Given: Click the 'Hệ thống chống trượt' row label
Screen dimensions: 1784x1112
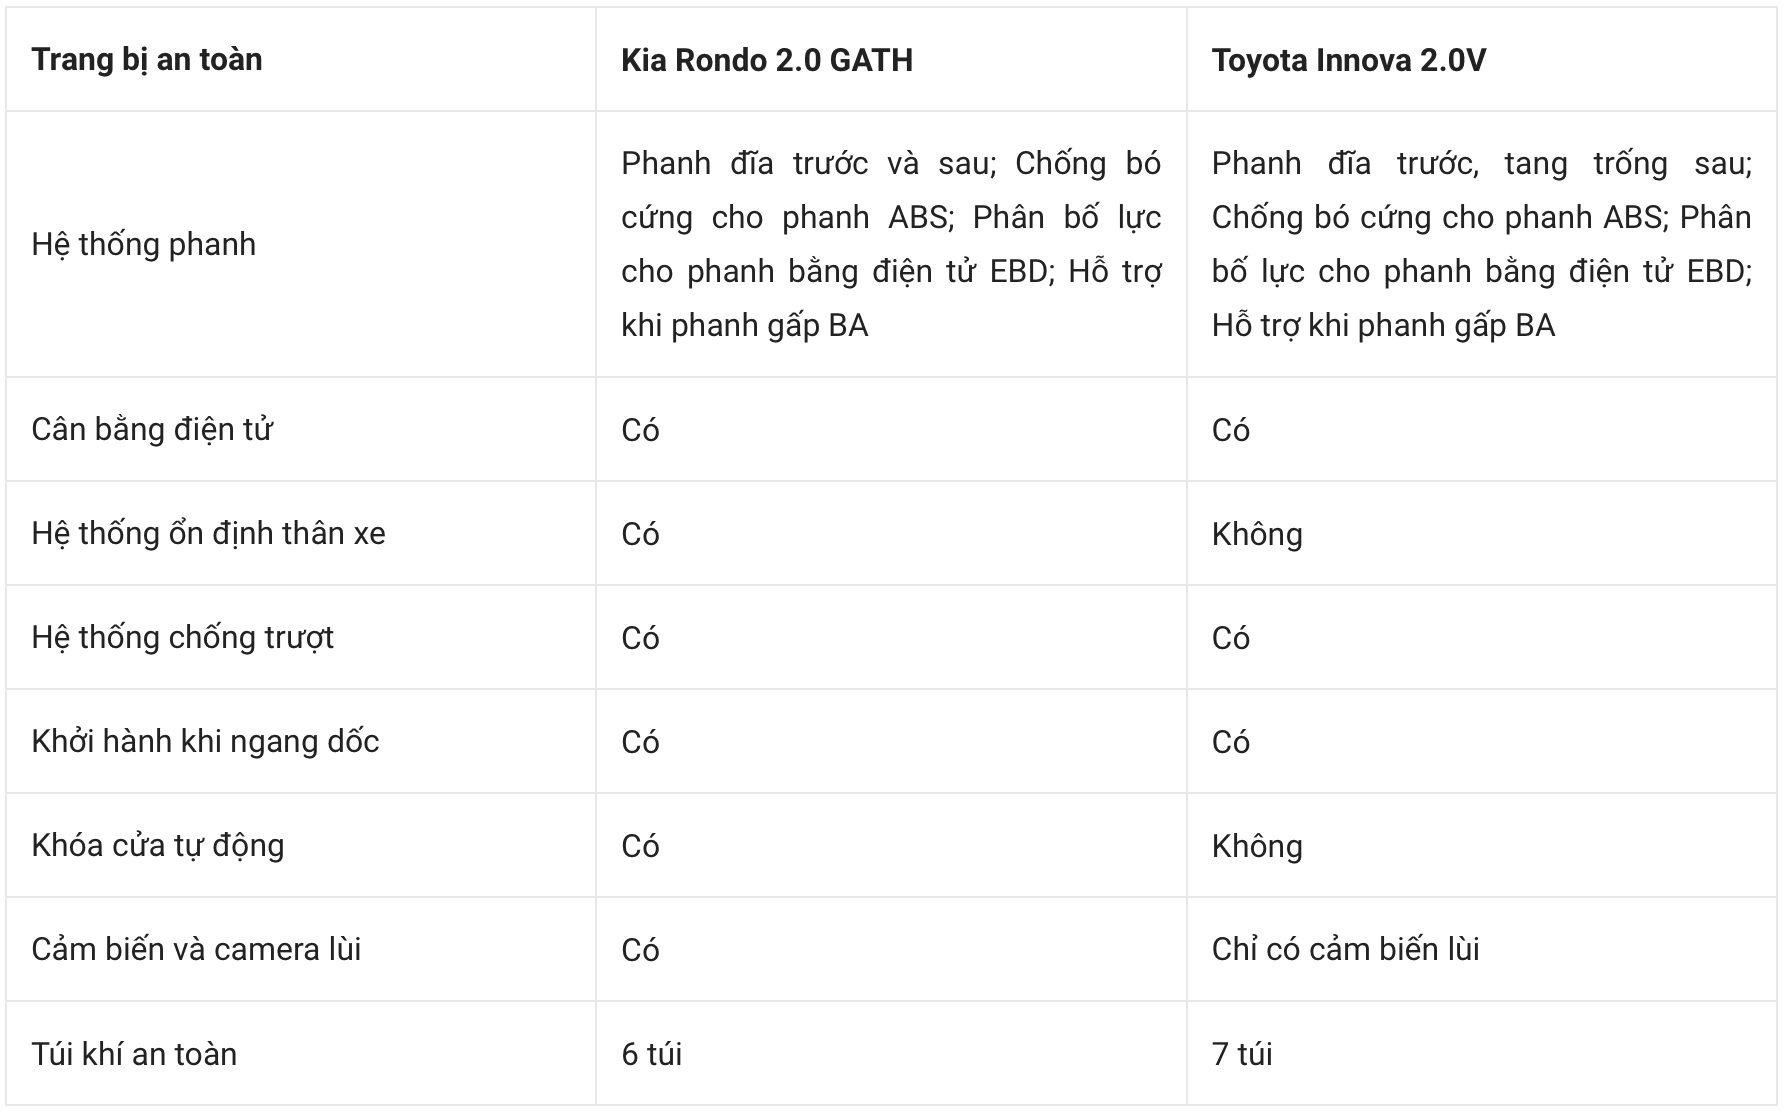Looking at the screenshot, I should coord(182,638).
